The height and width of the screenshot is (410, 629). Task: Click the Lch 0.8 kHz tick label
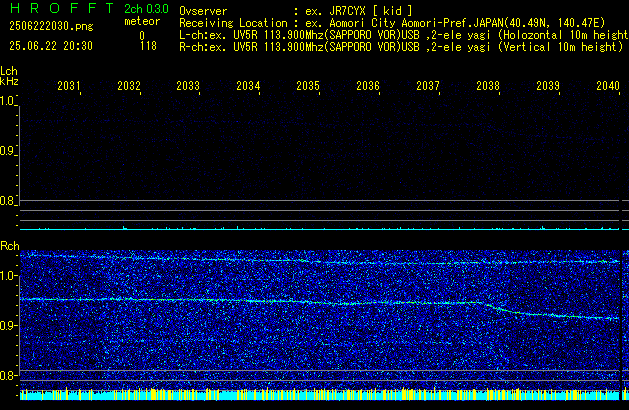(8, 201)
